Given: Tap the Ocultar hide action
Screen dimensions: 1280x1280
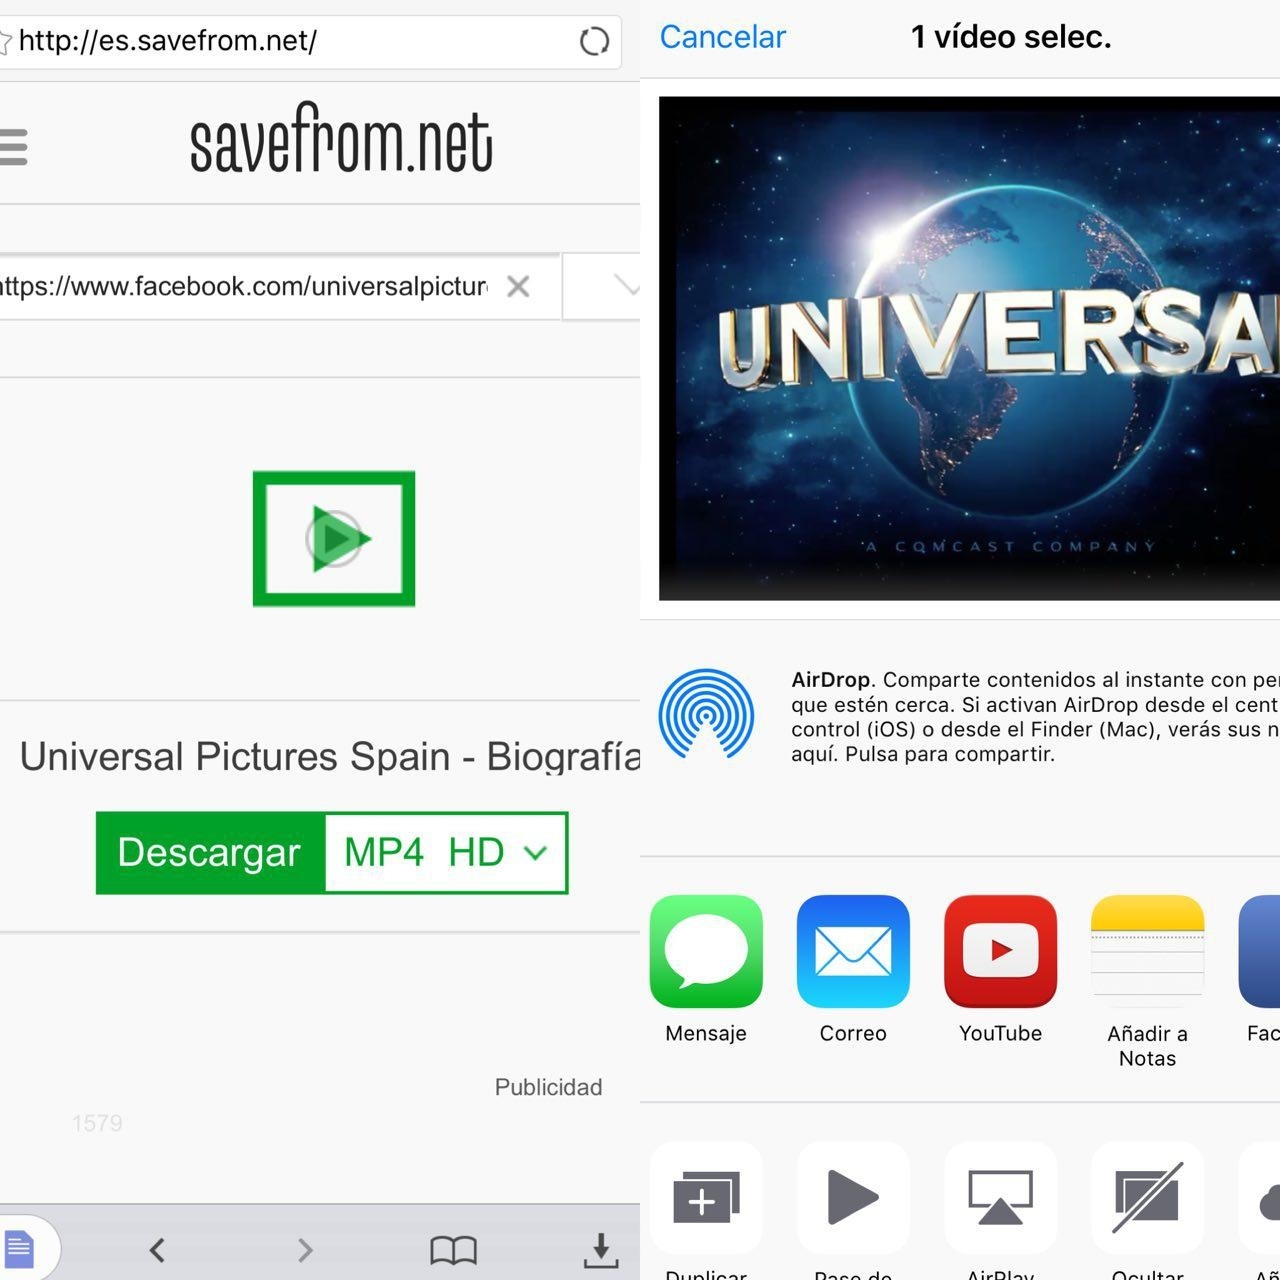Looking at the screenshot, I should coord(1147,1198).
